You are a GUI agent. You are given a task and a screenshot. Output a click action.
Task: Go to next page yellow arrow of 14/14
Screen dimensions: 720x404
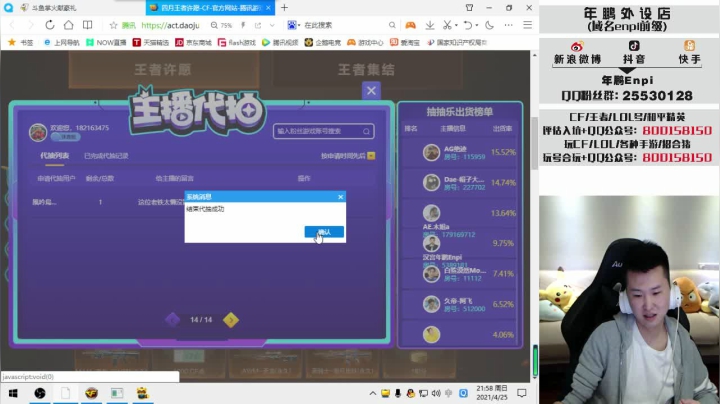(231, 320)
